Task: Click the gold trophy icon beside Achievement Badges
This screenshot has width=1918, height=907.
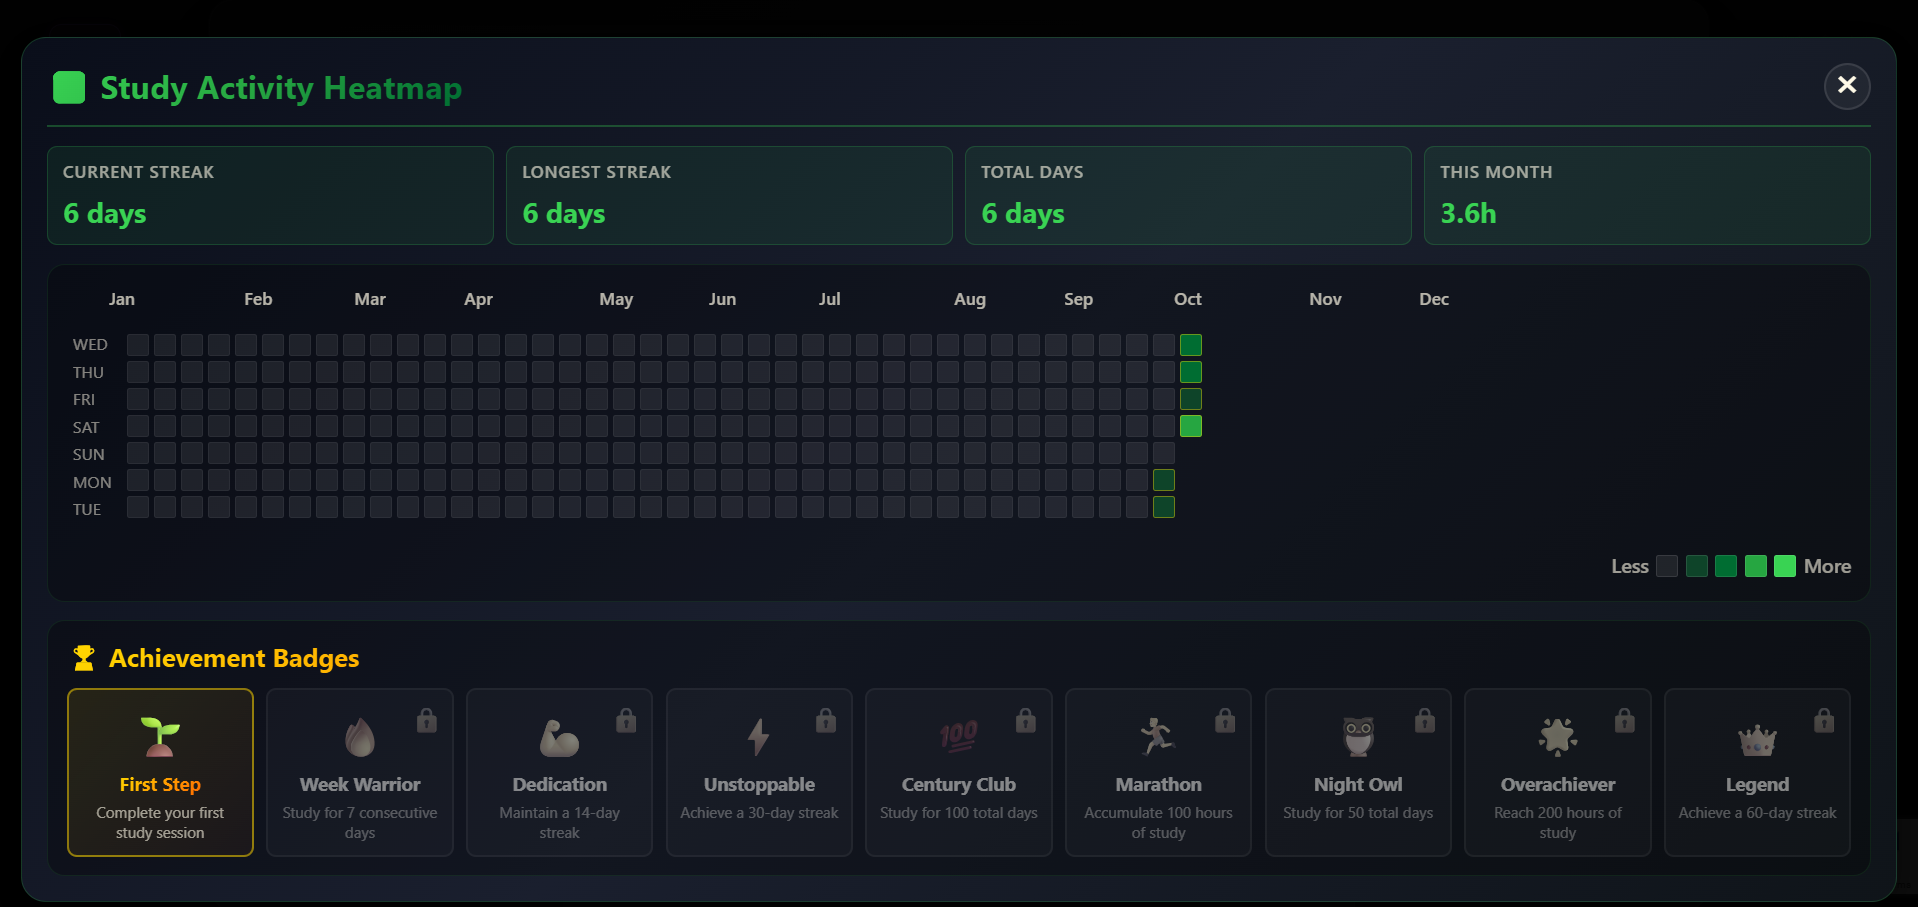Action: pos(84,658)
